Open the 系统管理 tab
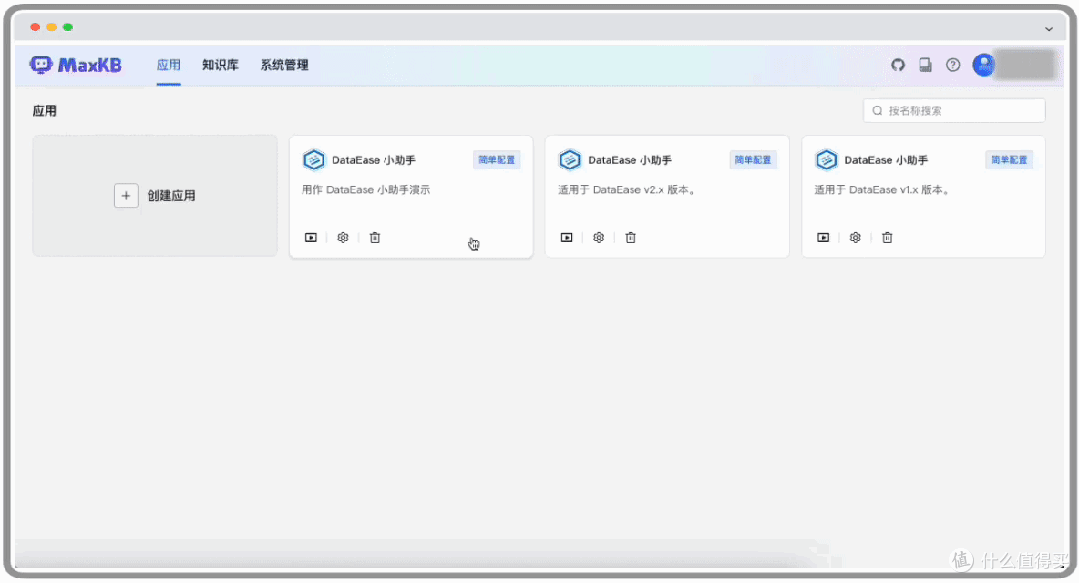The width and height of the screenshot is (1079, 583). pyautogui.click(x=284, y=65)
